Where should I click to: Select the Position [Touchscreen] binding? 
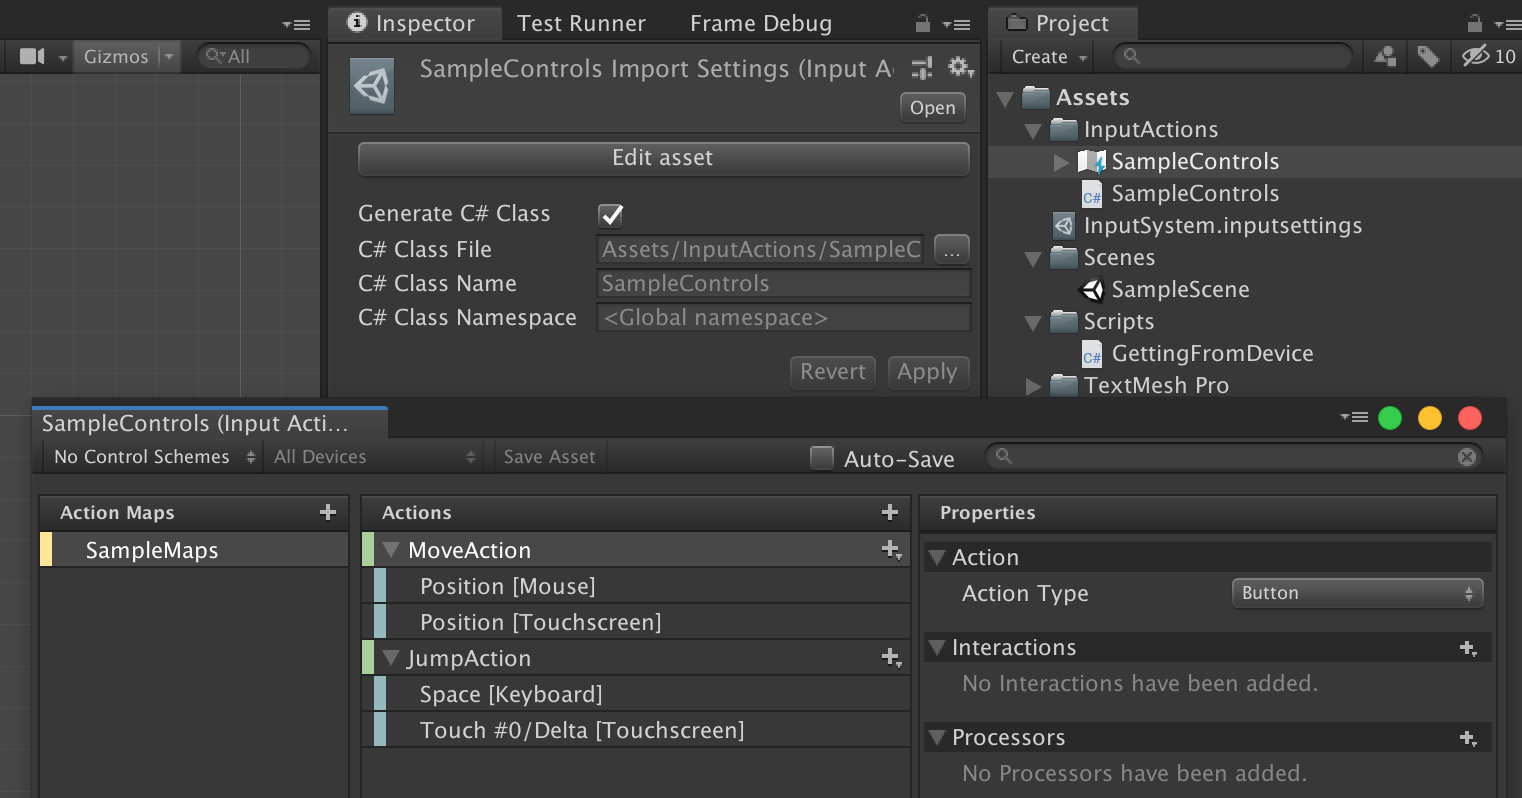click(x=641, y=622)
